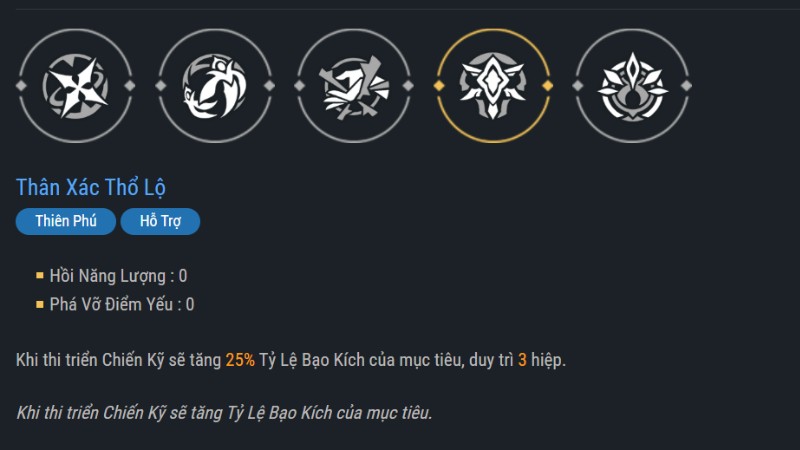Select the bird and crossed sword skill icon

pos(355,86)
